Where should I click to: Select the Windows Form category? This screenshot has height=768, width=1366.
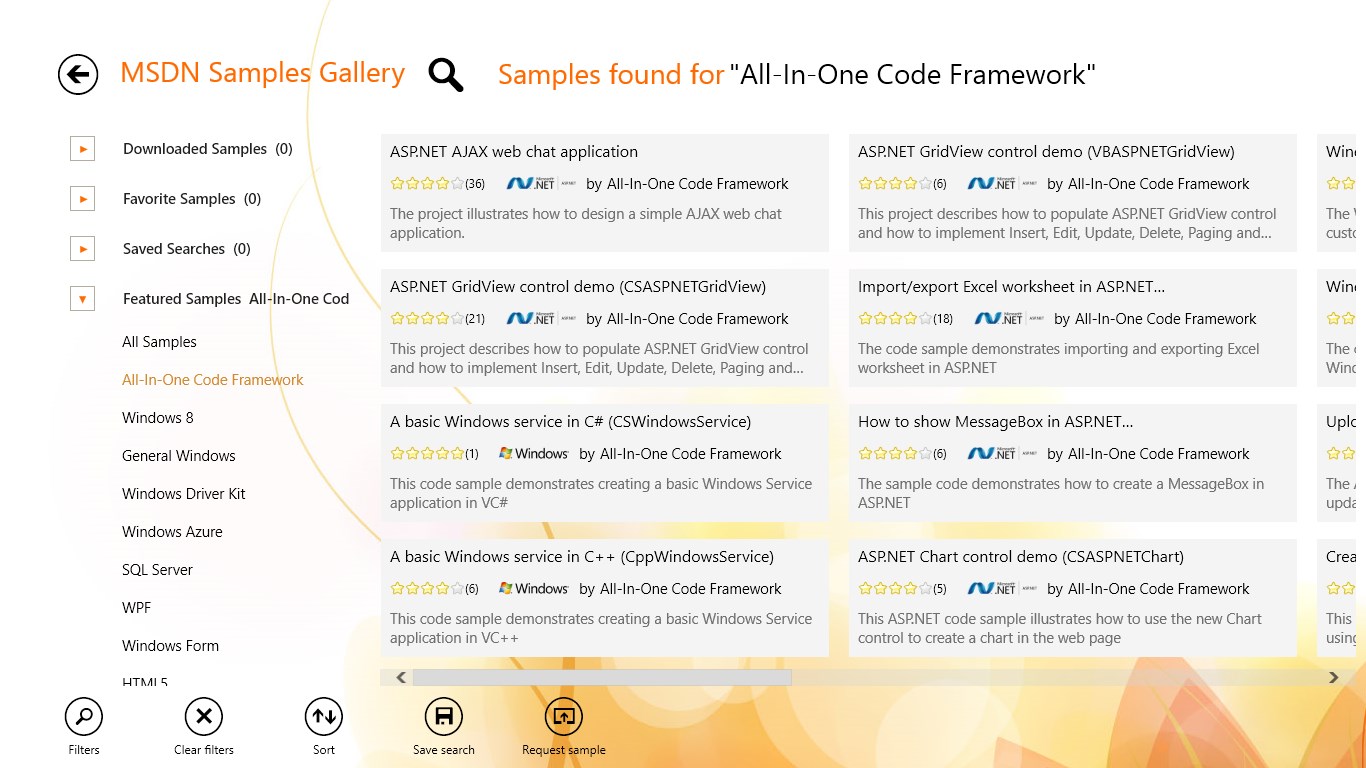[x=170, y=646]
